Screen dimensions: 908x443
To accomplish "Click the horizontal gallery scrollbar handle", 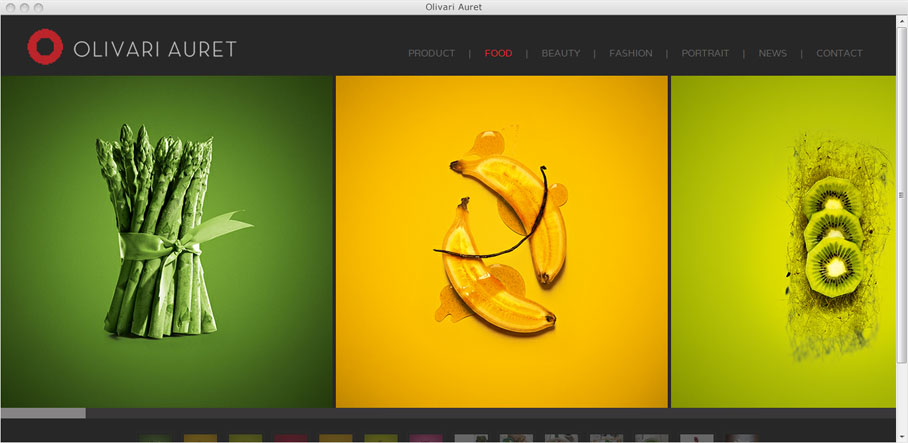I will 43,413.
